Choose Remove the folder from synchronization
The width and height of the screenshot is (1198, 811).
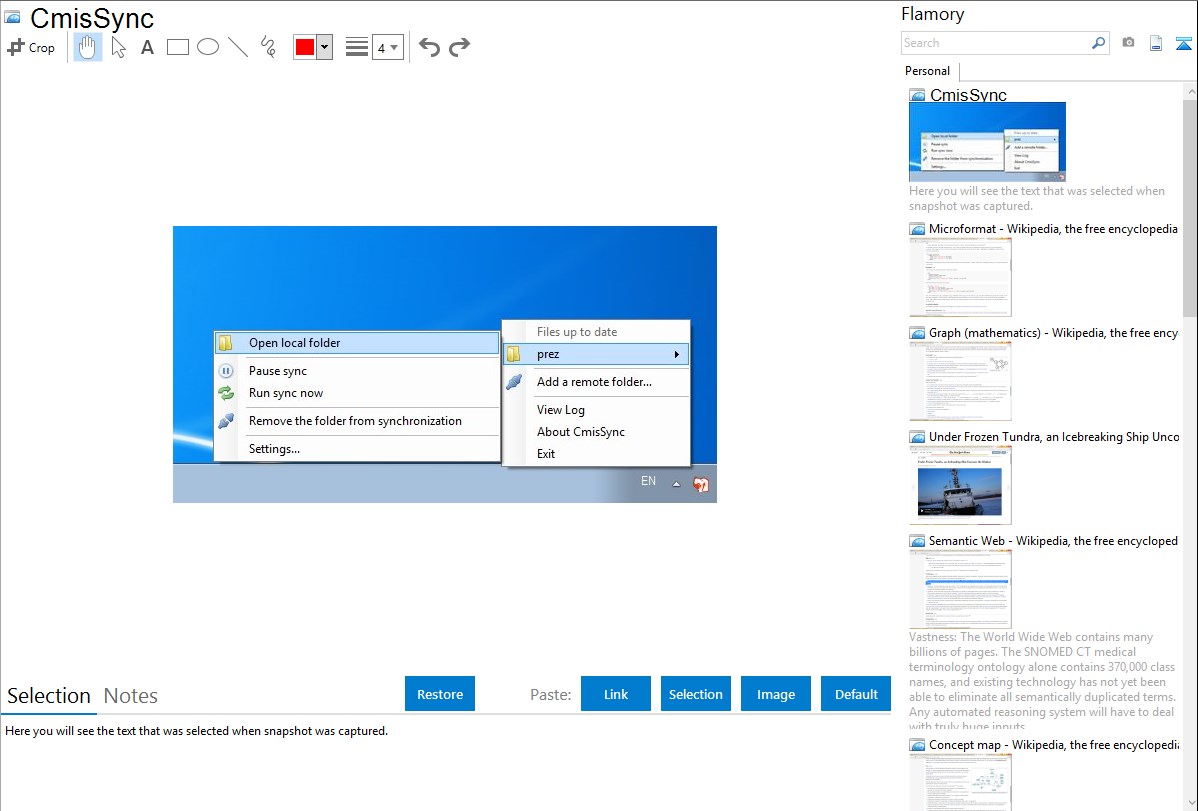pyautogui.click(x=357, y=420)
